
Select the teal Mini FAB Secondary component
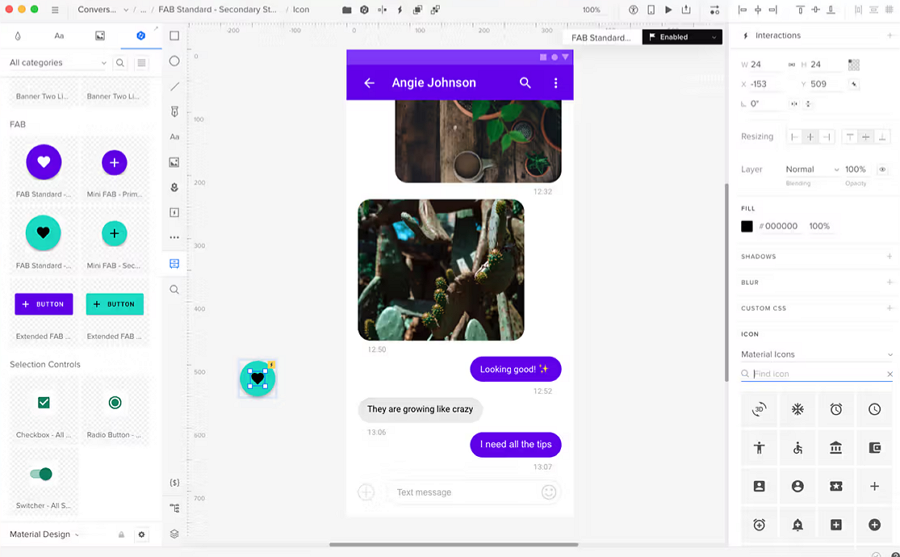pos(114,233)
